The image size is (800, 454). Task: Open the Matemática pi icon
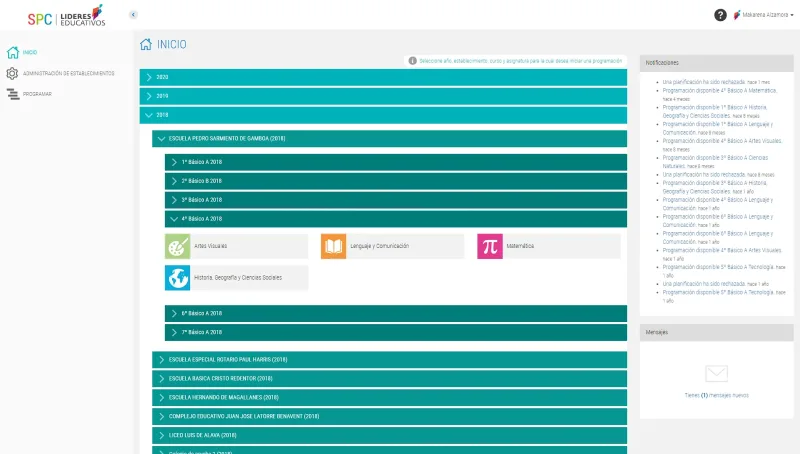coord(490,246)
